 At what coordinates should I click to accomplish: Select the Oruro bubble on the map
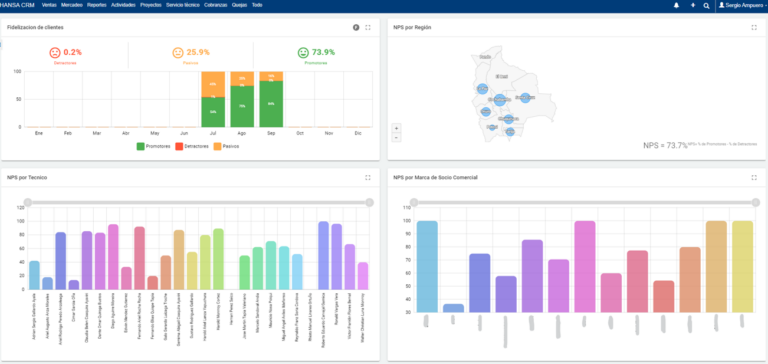point(485,112)
